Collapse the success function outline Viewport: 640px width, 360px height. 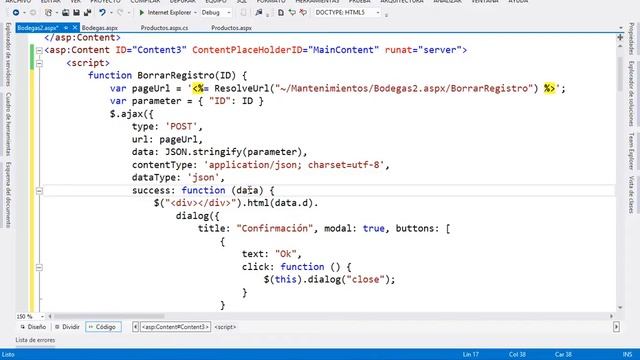tap(39, 191)
